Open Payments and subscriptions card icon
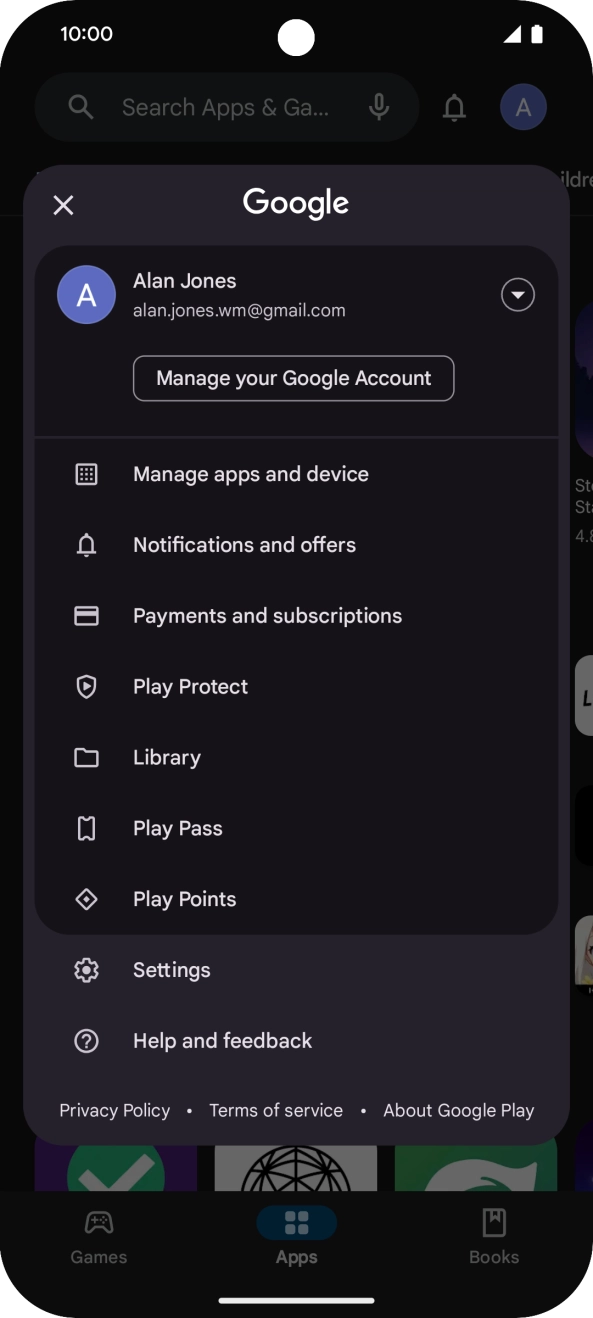Screen dimensions: 593x1318 click(x=87, y=616)
